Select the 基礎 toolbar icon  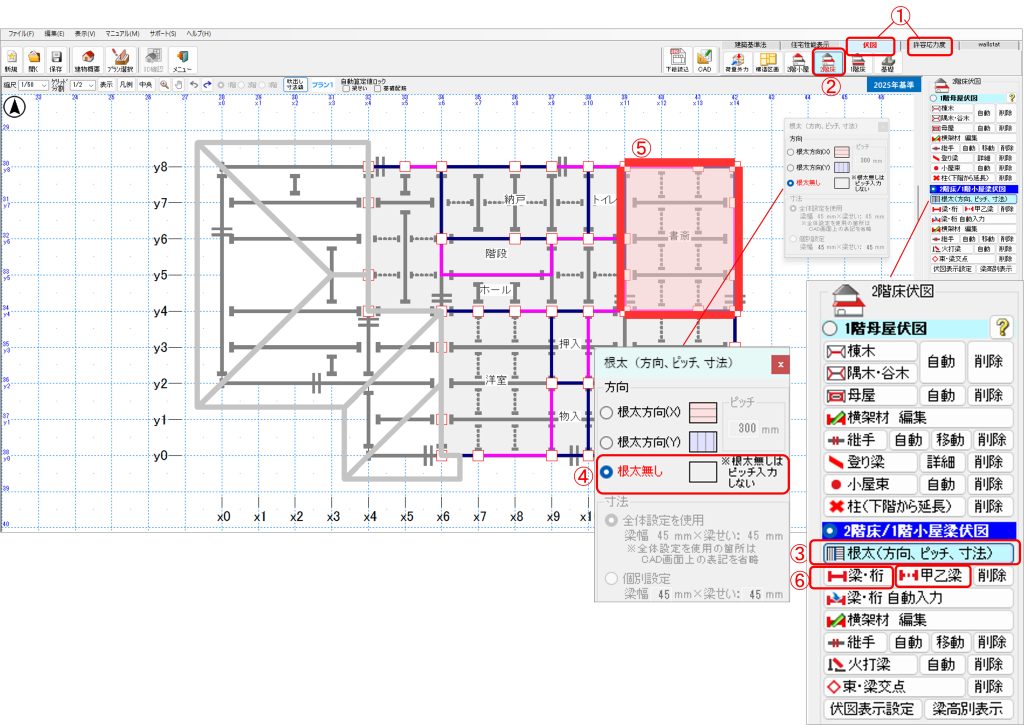point(888,62)
